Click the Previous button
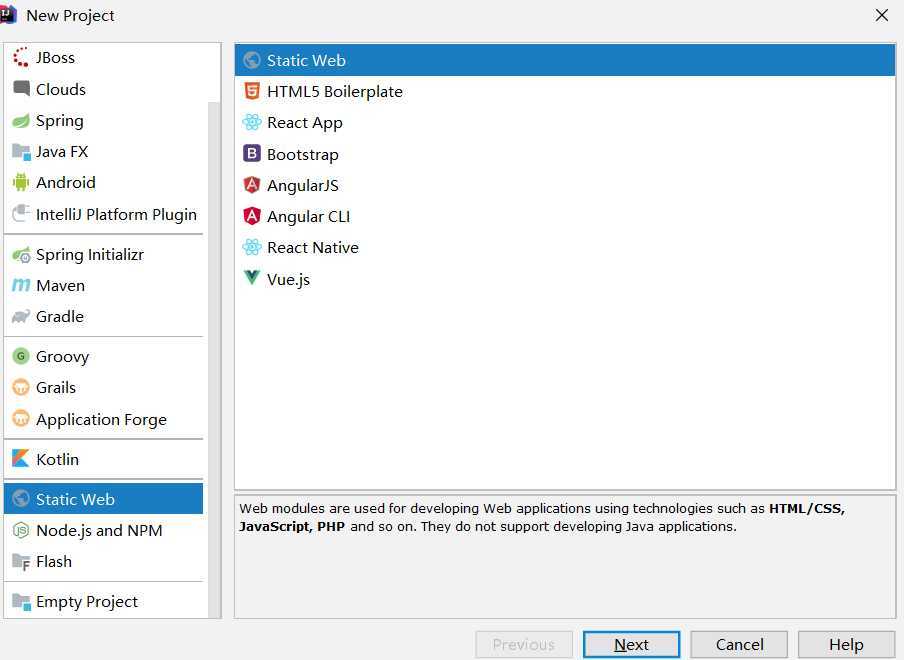904x660 pixels. [x=523, y=644]
